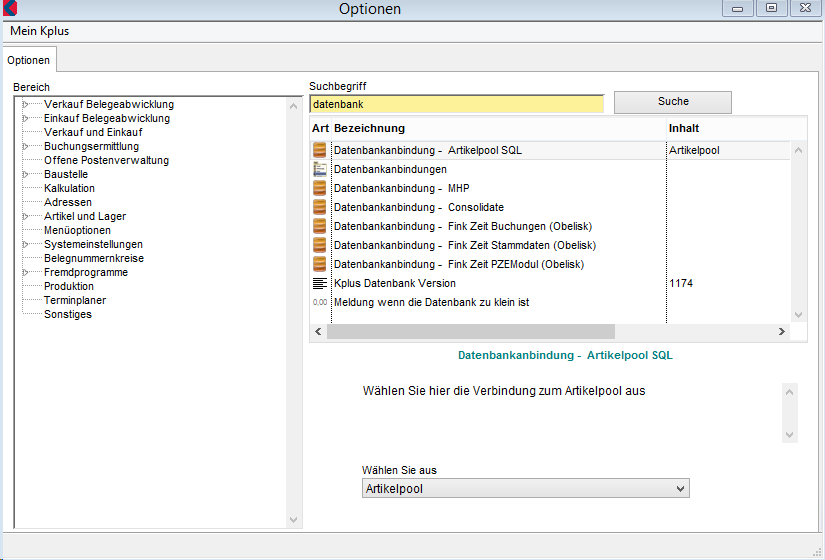Click the database icon for Fink Zeit Stammdaten
The image size is (825, 560).
coord(319,245)
